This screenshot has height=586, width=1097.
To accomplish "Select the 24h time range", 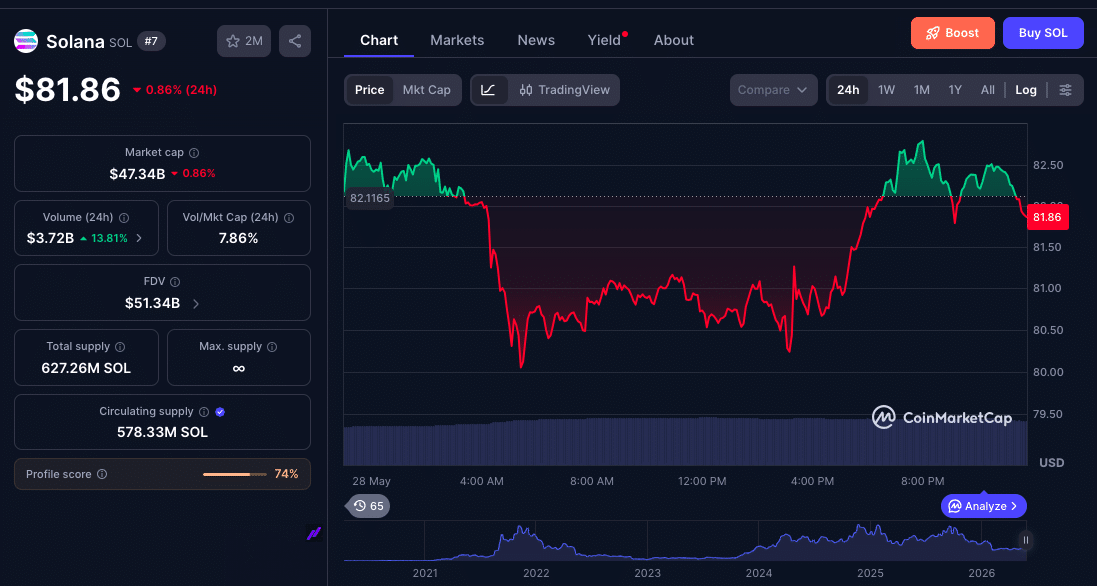I will 848,90.
